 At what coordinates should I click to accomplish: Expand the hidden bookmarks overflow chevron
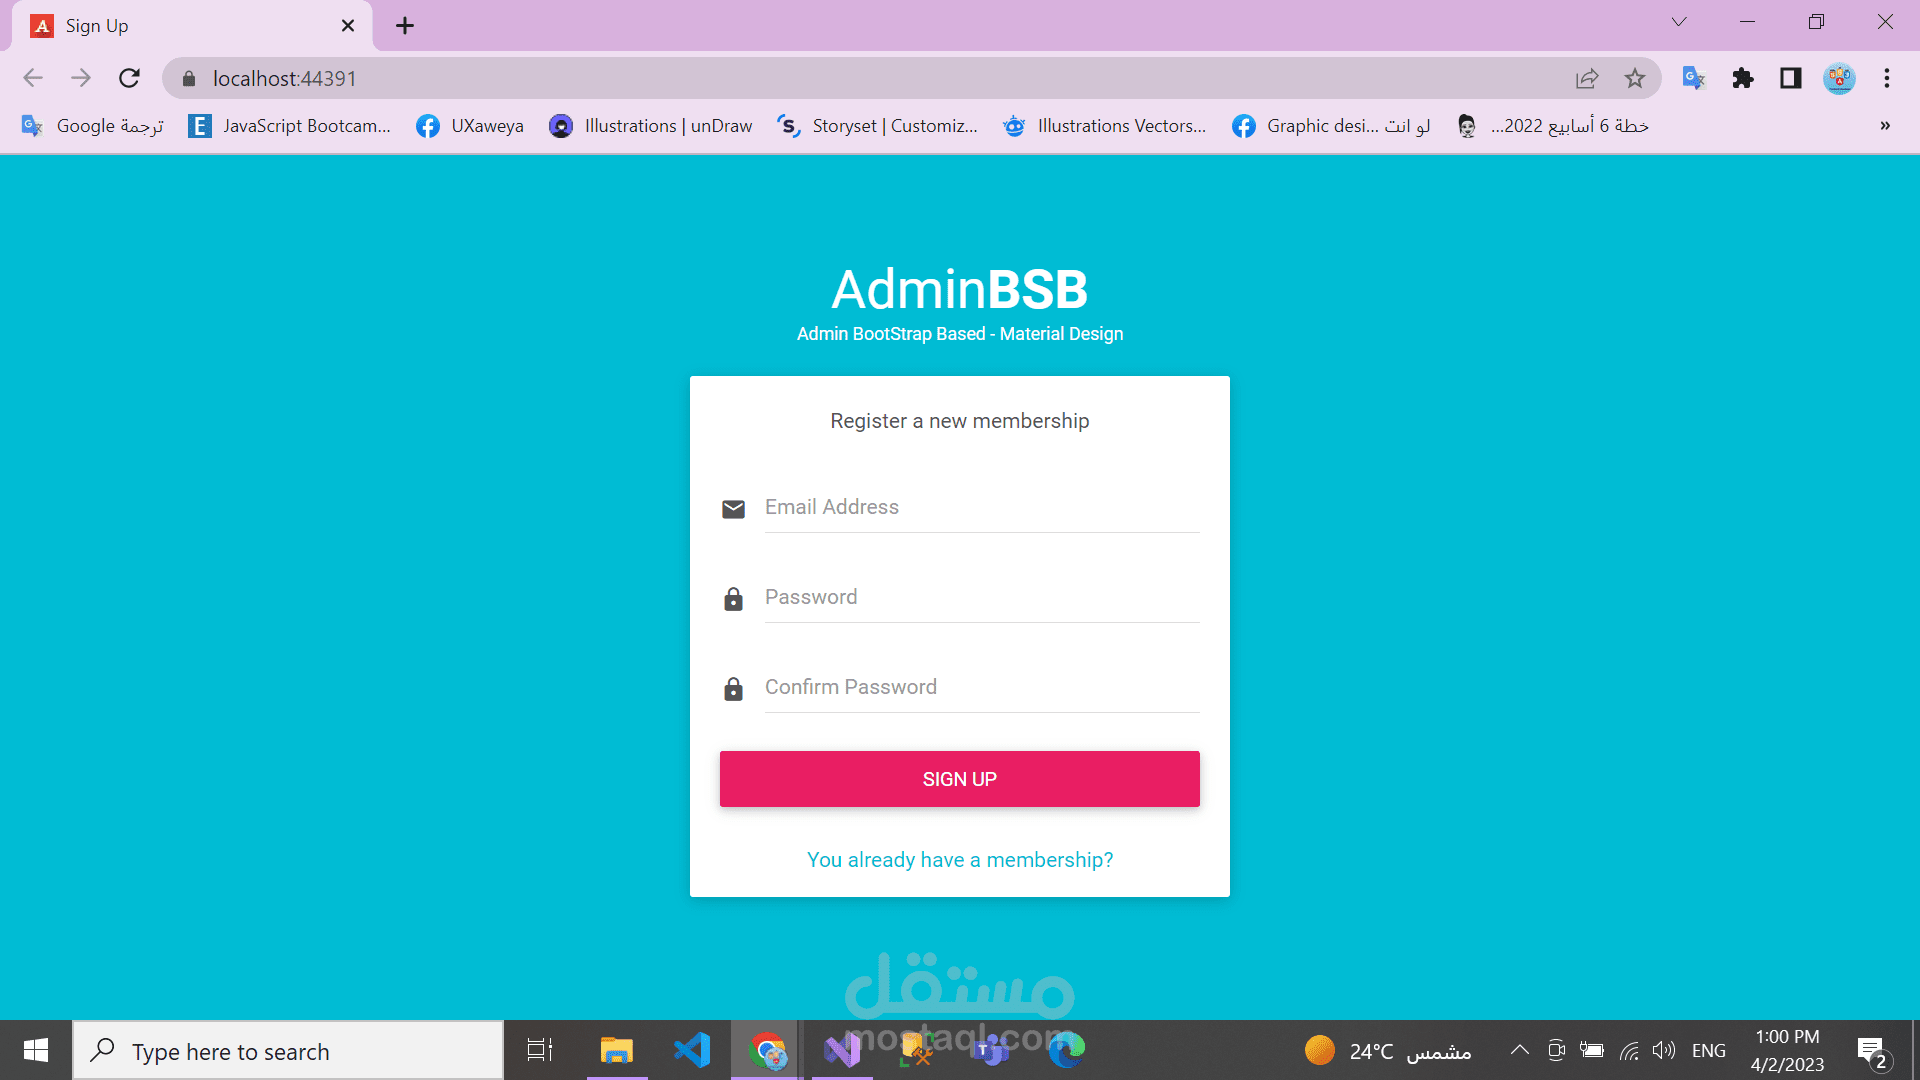1884,126
